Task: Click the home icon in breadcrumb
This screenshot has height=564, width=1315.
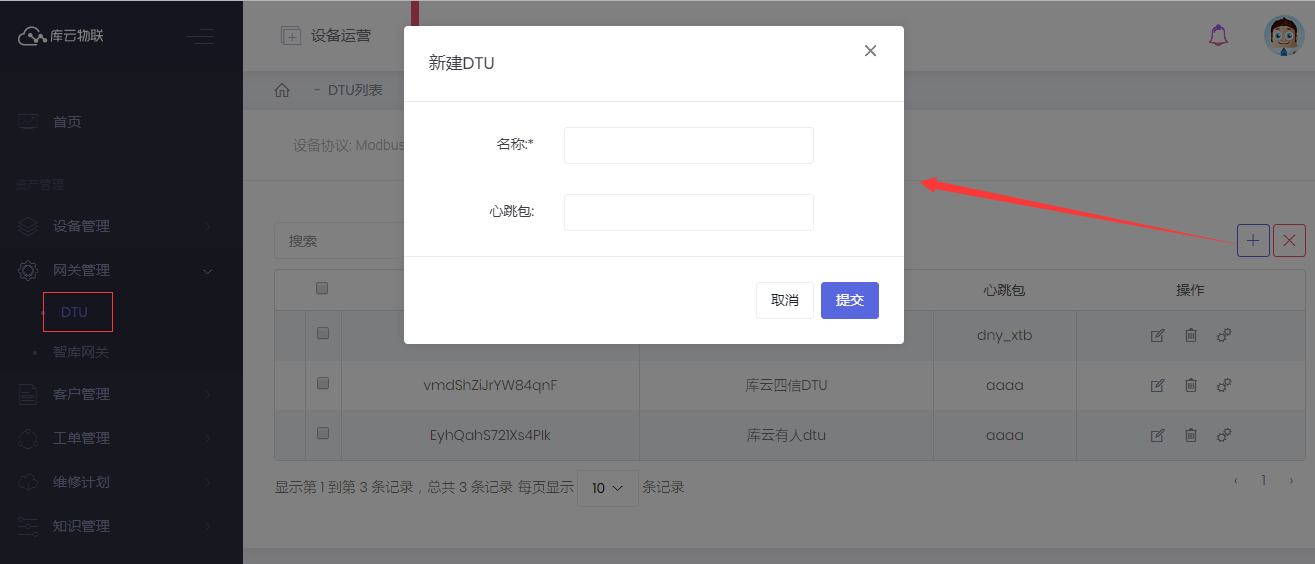Action: (282, 90)
